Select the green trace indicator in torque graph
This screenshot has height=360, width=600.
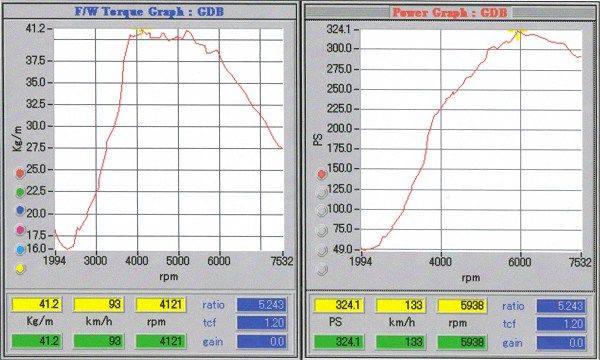20,192
